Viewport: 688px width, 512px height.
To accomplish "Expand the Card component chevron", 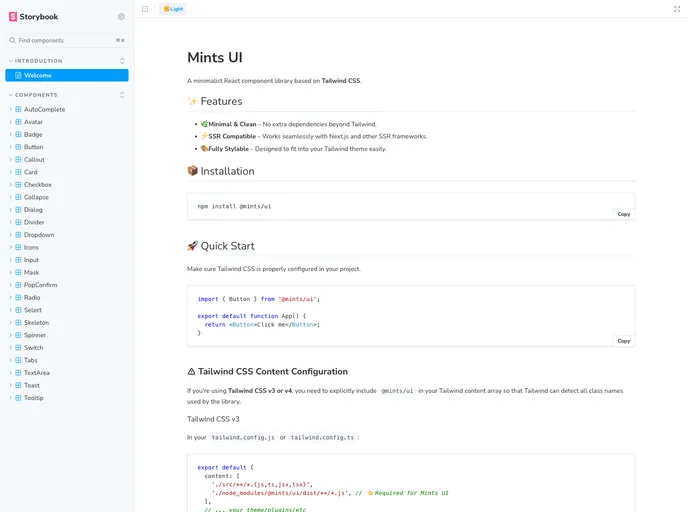I will point(11,172).
